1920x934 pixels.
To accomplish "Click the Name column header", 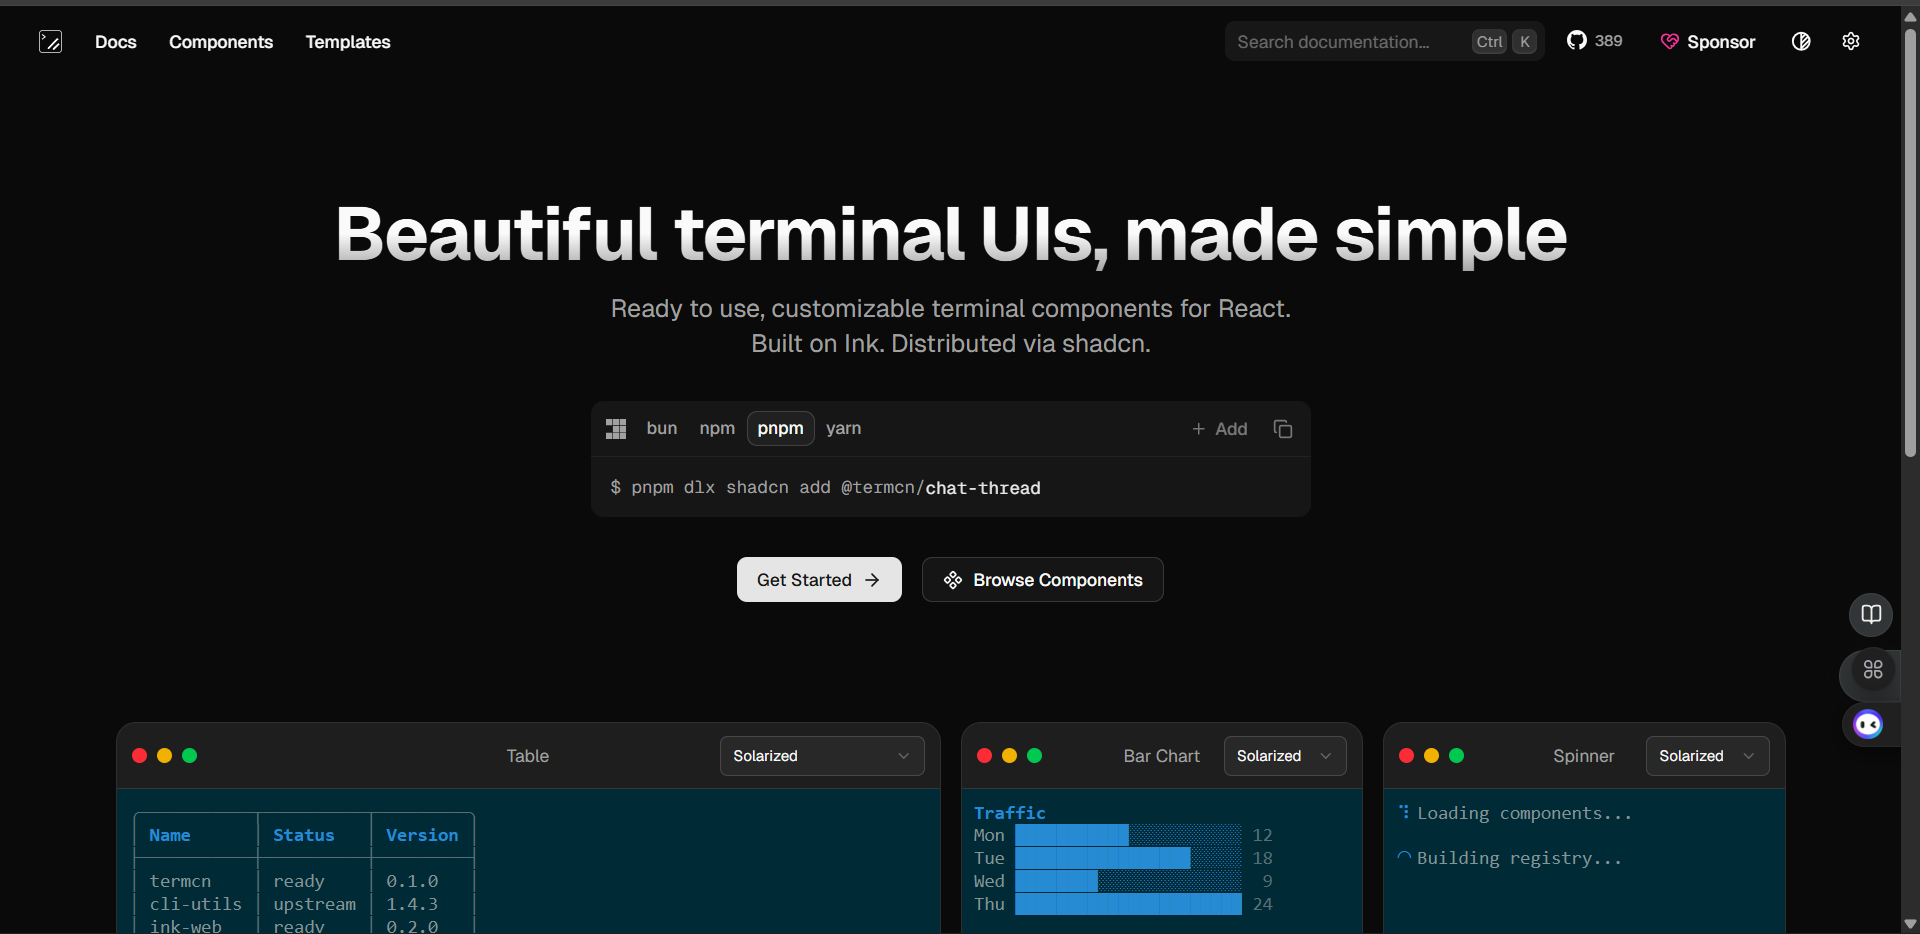I will [170, 835].
